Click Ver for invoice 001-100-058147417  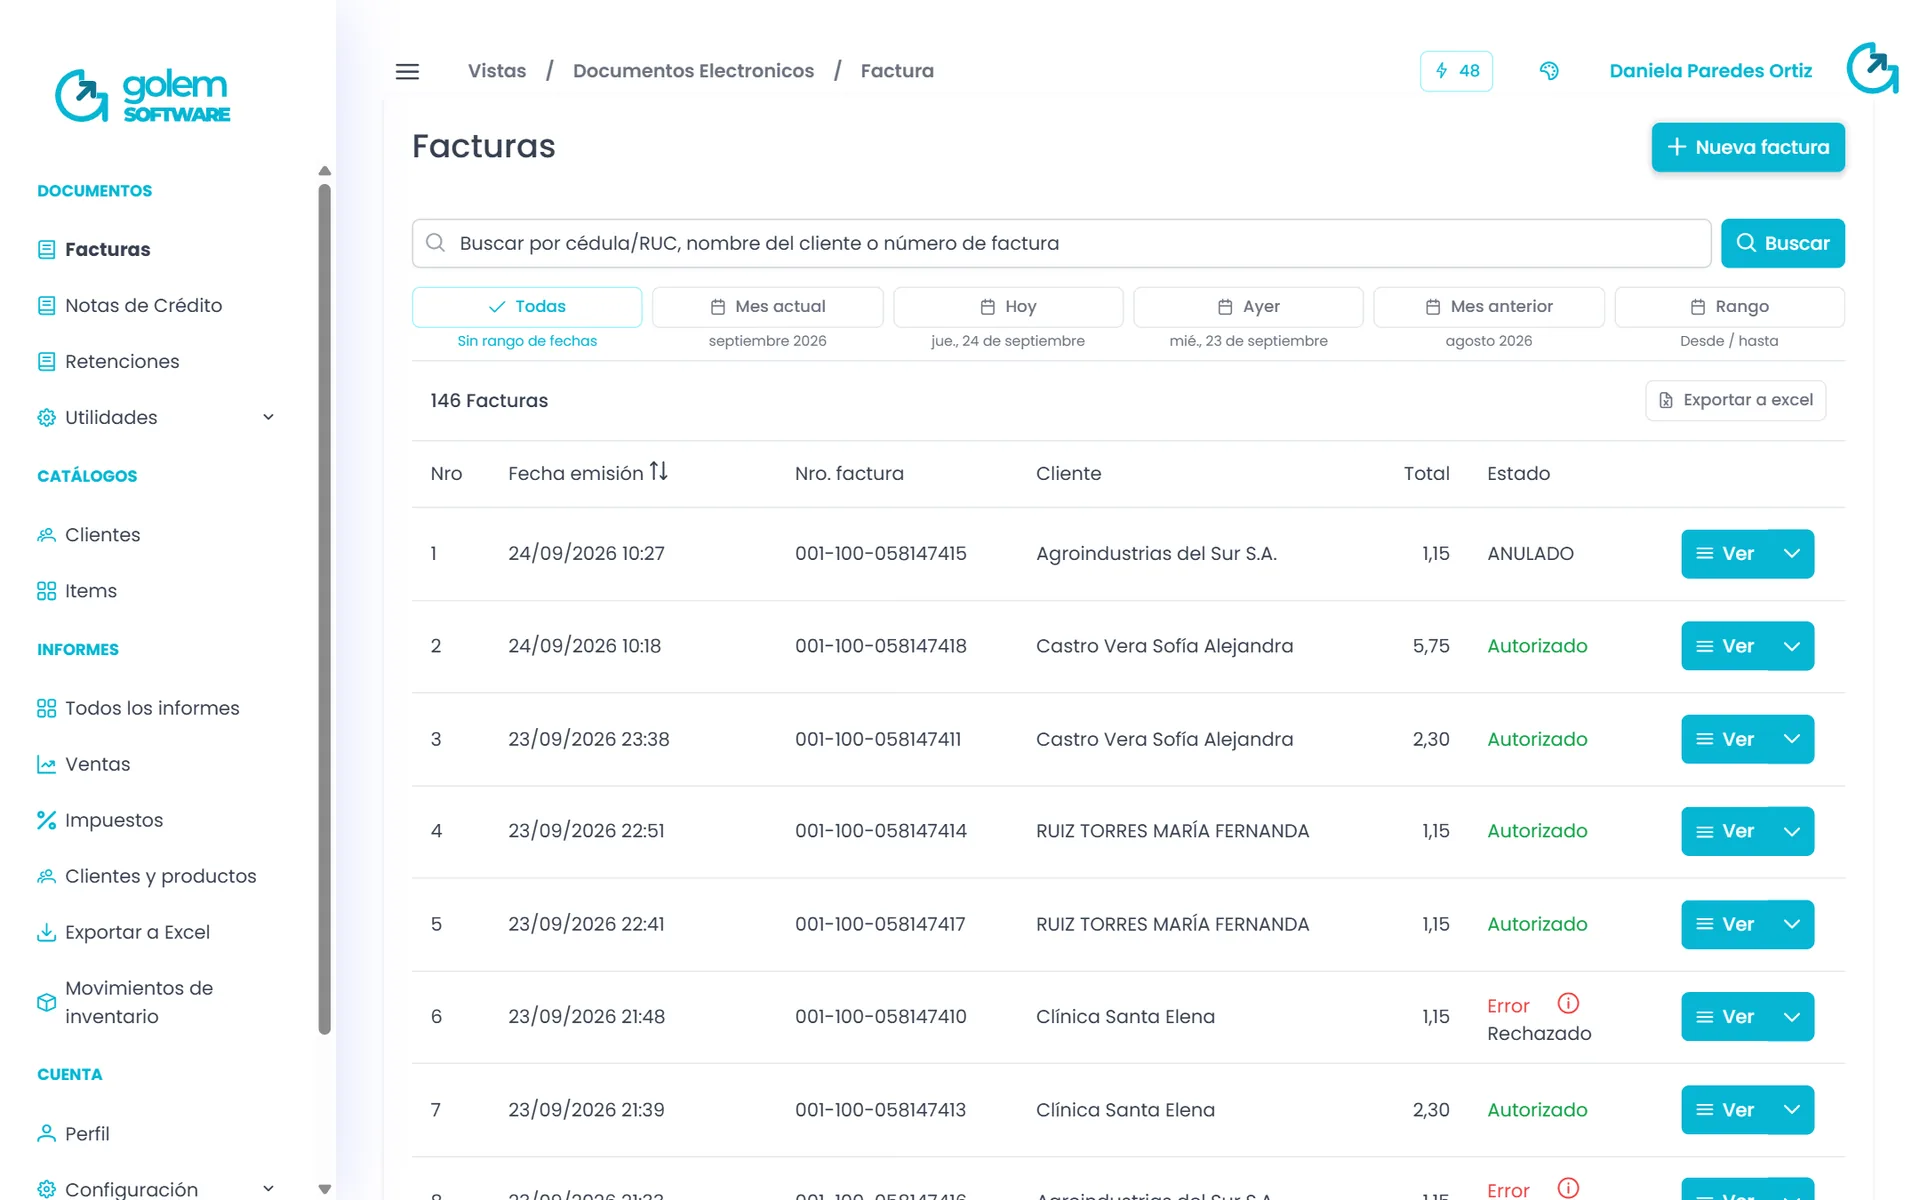pyautogui.click(x=1725, y=925)
